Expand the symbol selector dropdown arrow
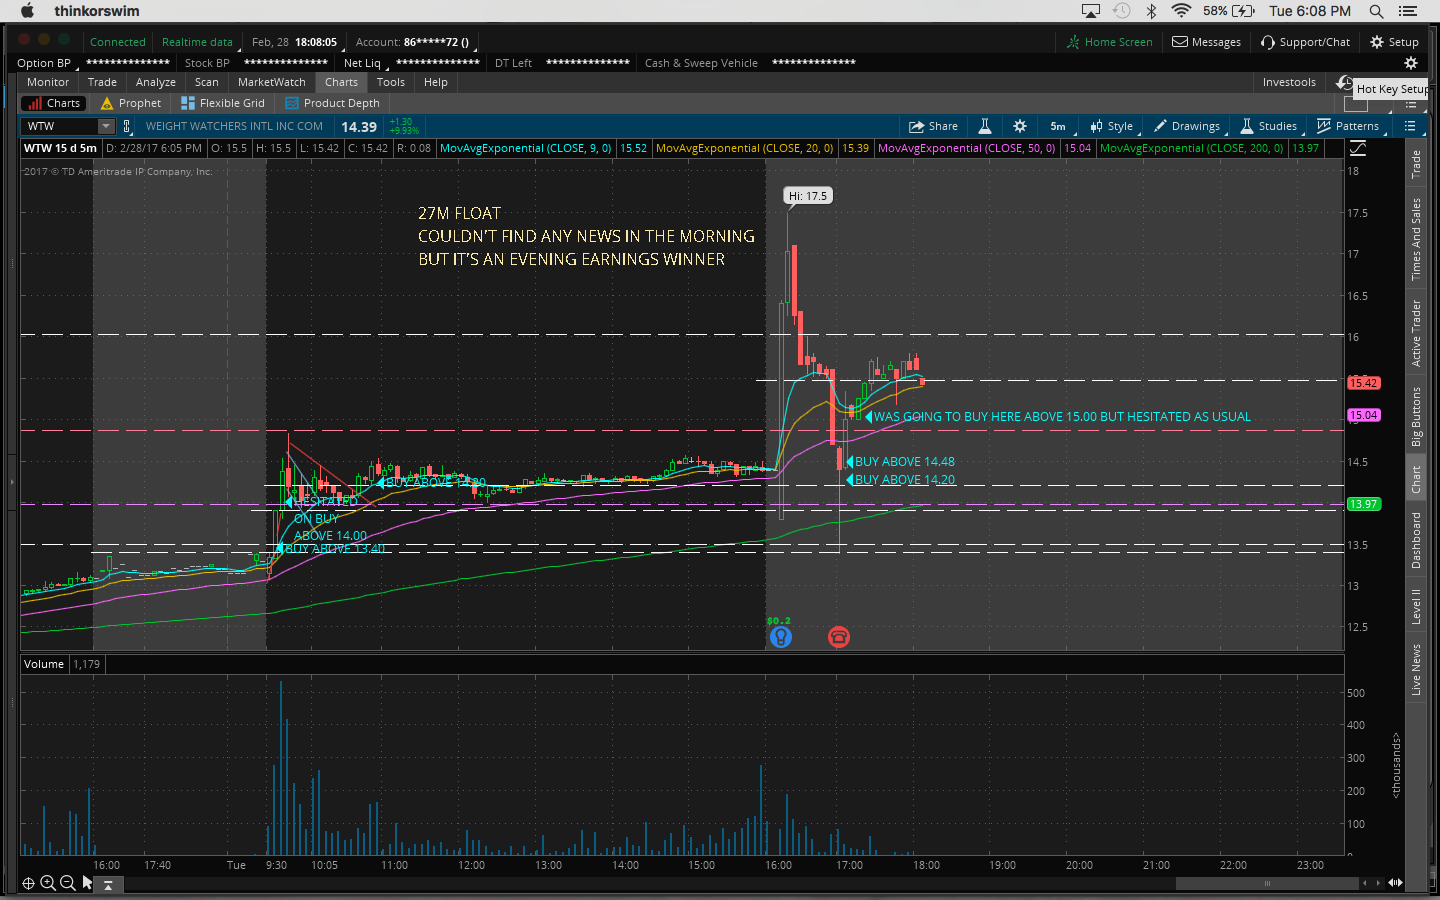Viewport: 1440px width, 900px height. click(x=106, y=126)
